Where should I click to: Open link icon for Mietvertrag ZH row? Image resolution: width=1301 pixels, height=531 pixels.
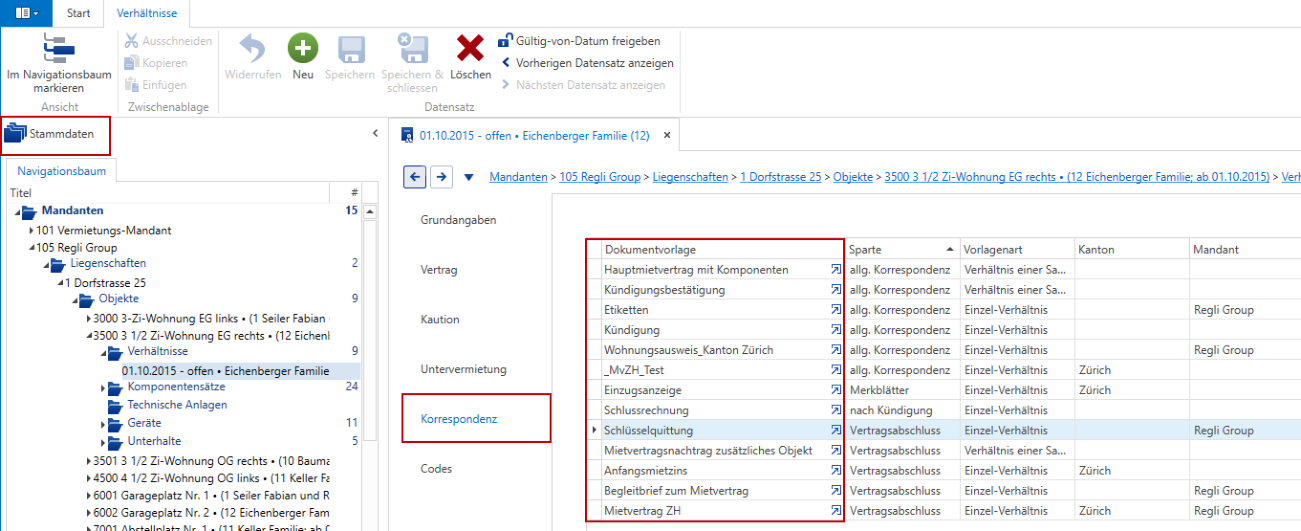[835, 511]
